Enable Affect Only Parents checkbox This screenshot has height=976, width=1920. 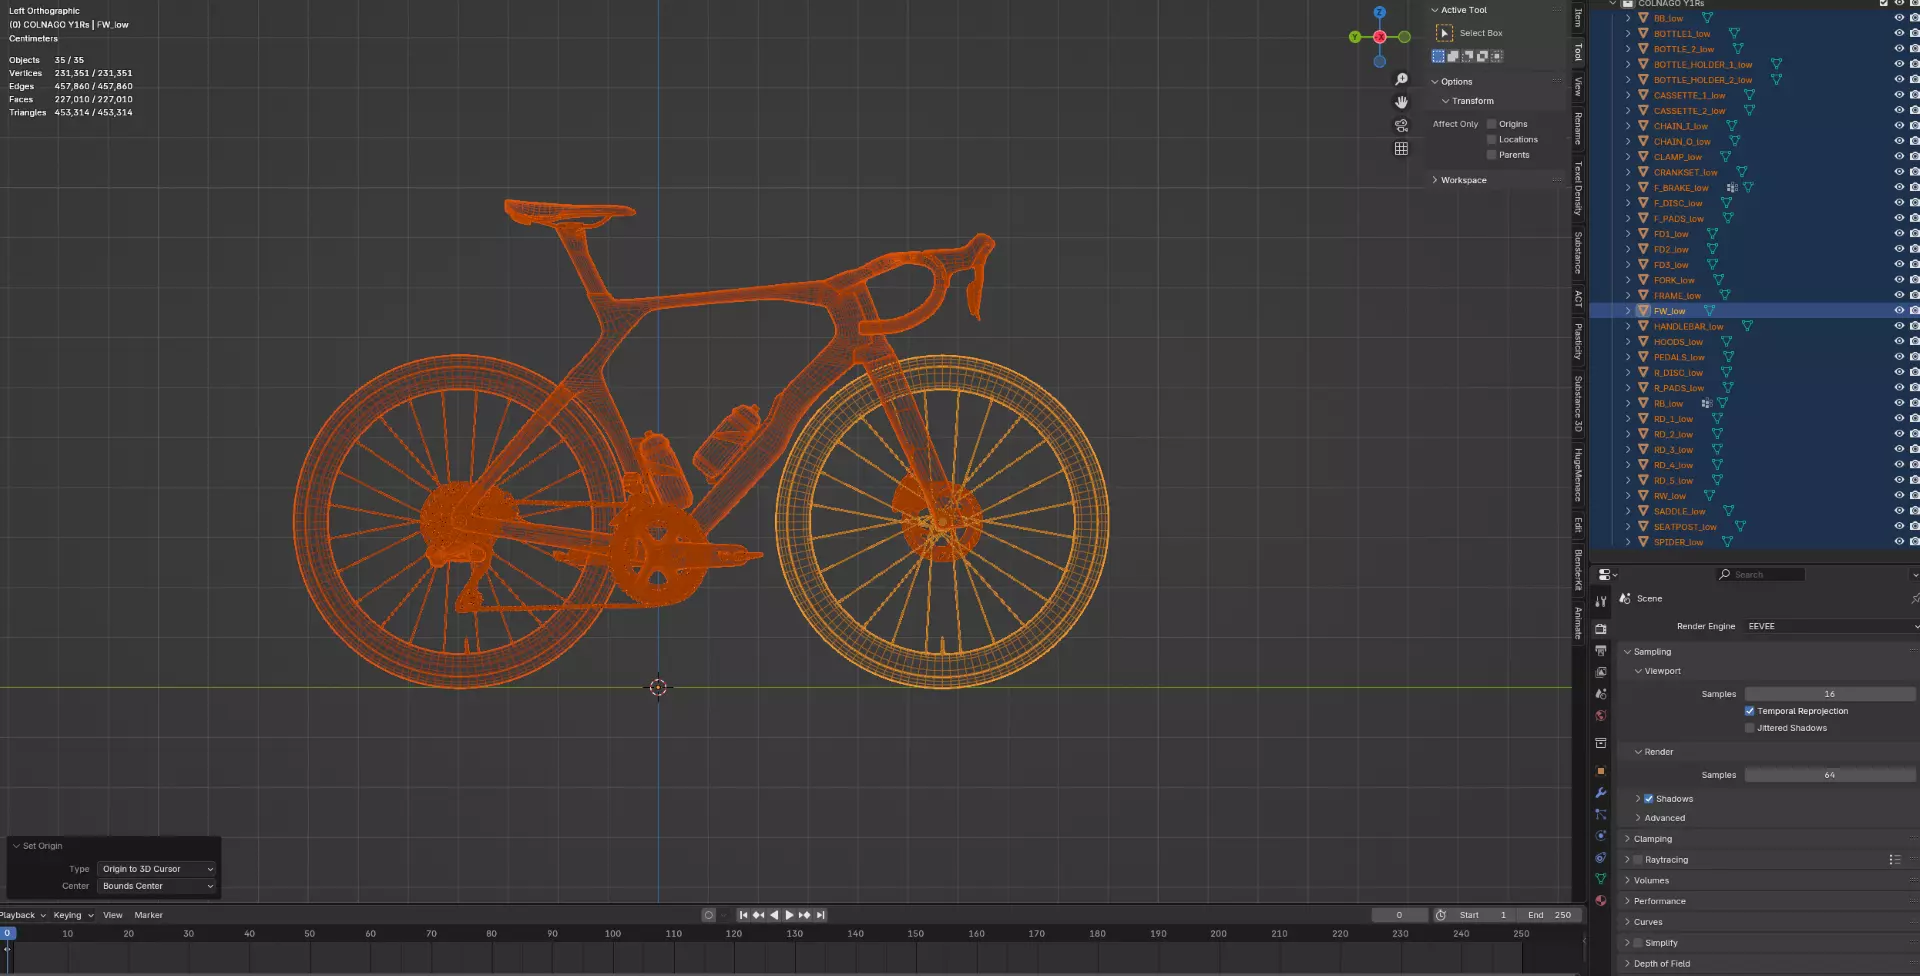click(1491, 155)
